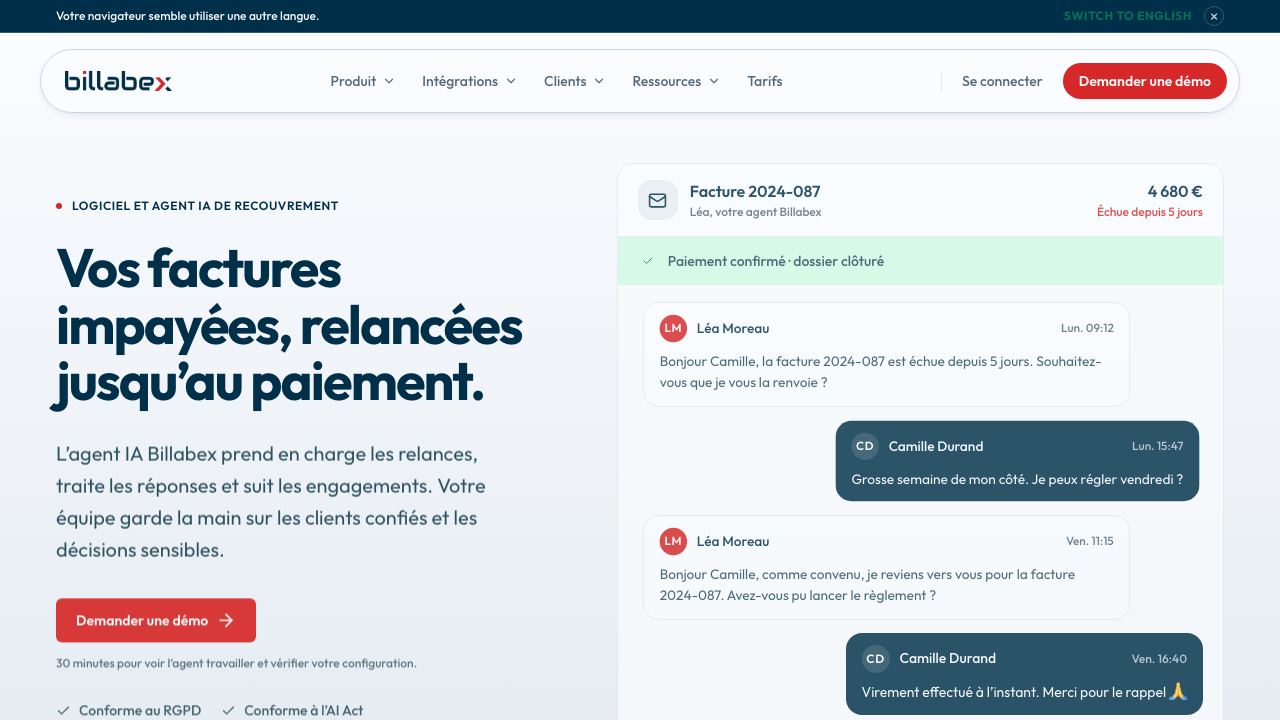Click the Se connecter link
This screenshot has width=1280, height=720.
coord(1002,81)
